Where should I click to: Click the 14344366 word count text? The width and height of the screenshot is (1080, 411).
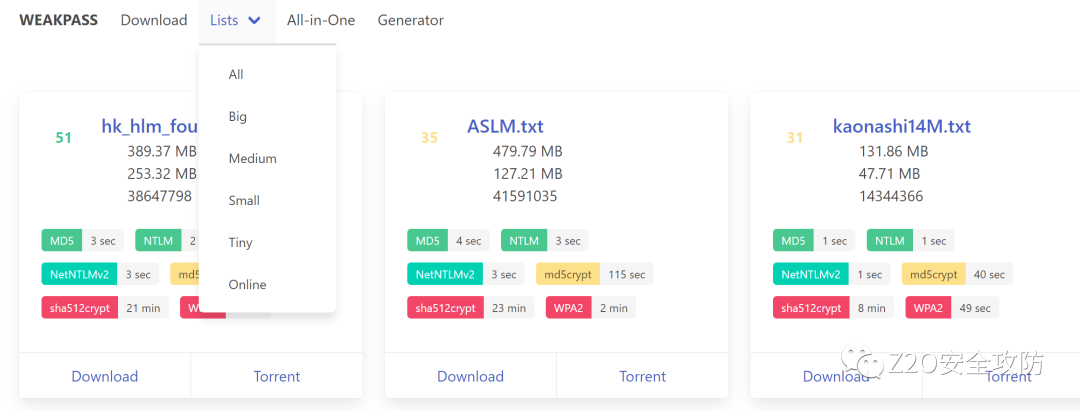click(x=891, y=196)
